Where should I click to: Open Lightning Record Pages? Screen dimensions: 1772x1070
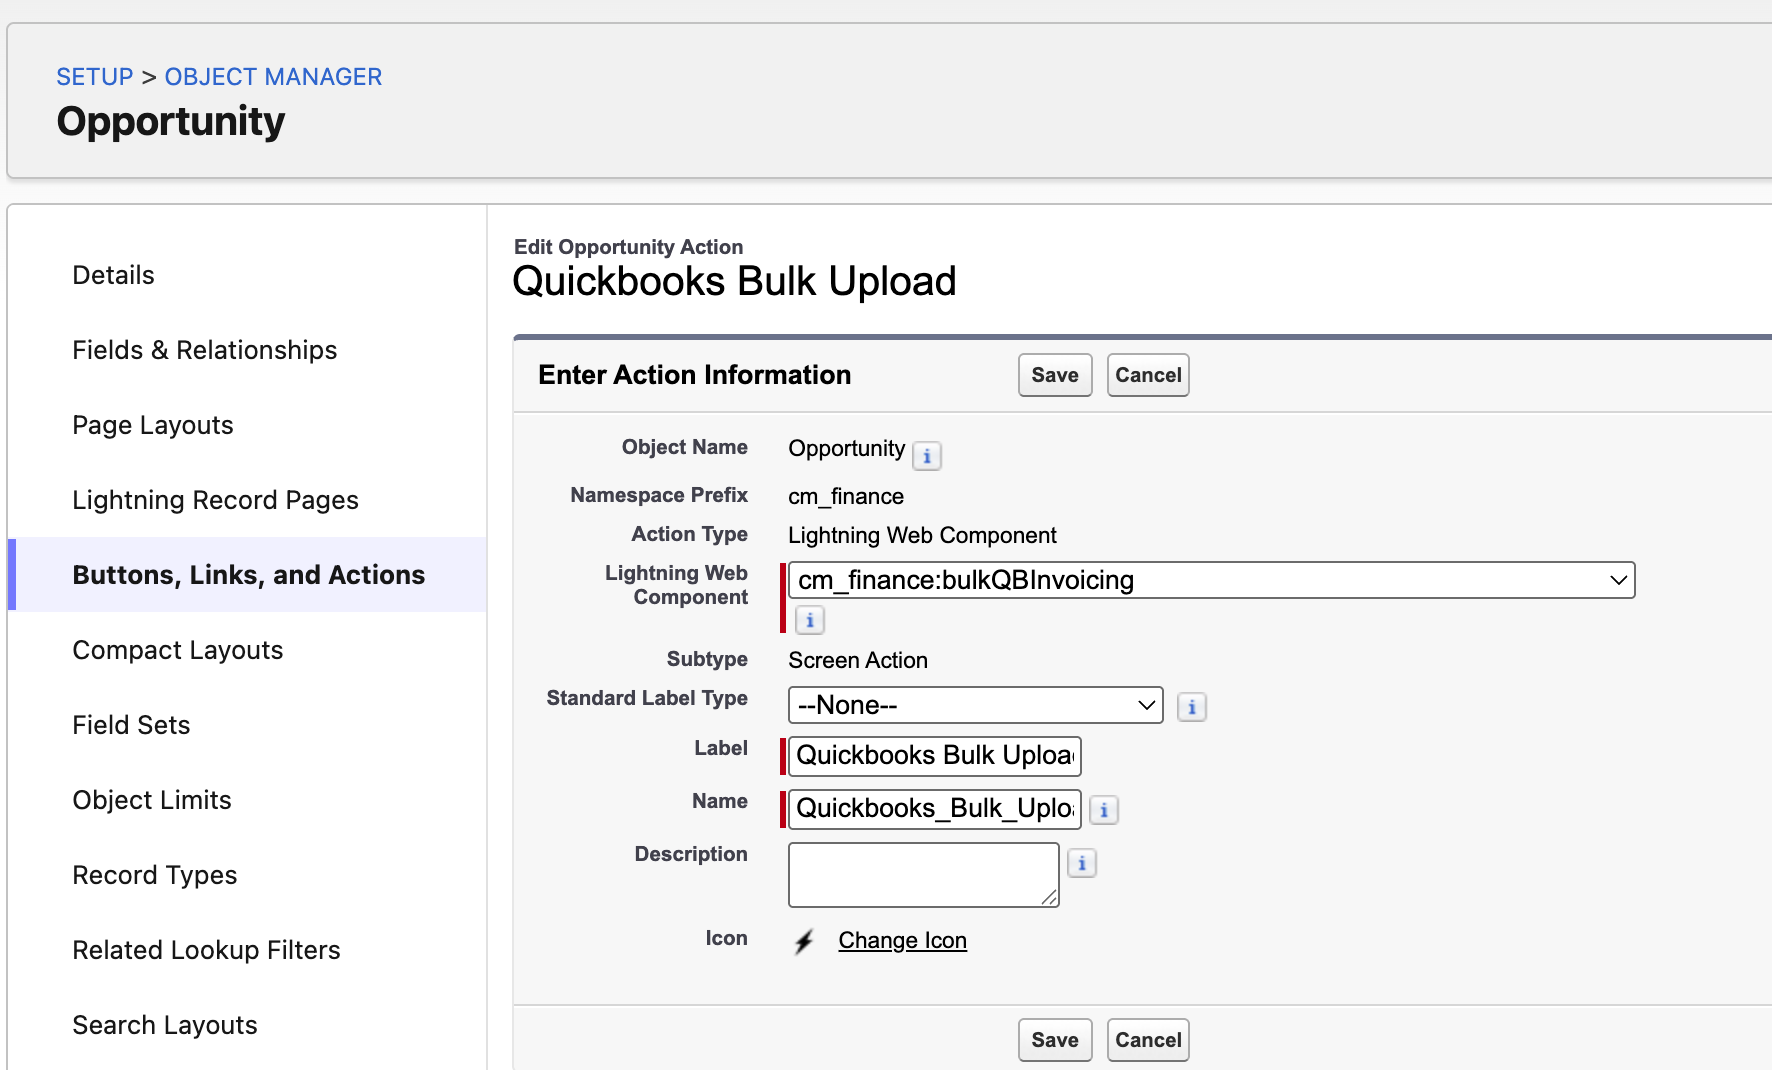[x=216, y=500]
